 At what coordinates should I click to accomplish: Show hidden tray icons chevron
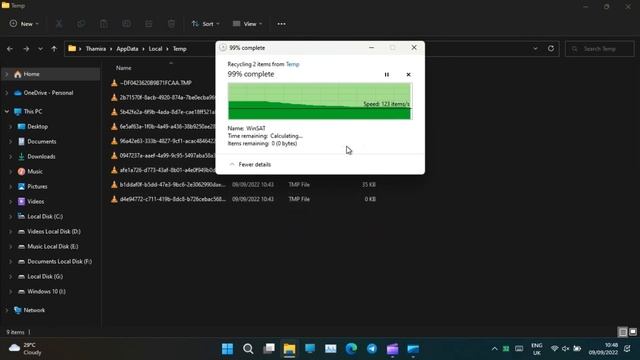(494, 349)
